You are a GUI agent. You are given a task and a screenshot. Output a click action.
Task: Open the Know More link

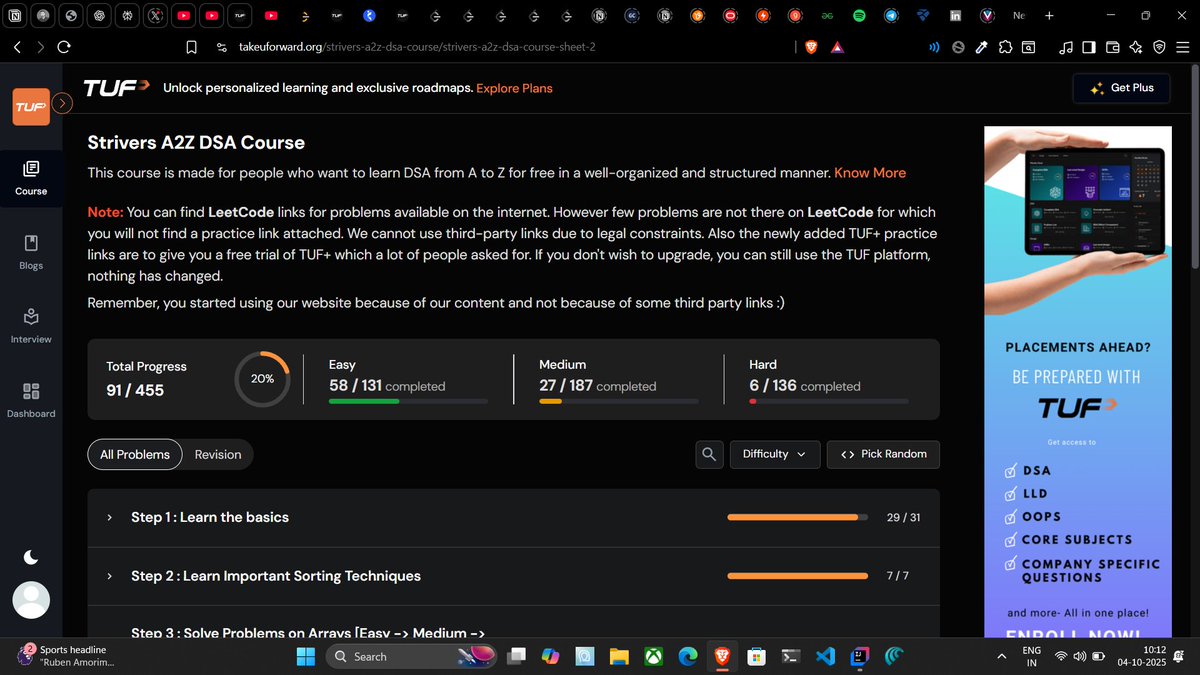870,173
